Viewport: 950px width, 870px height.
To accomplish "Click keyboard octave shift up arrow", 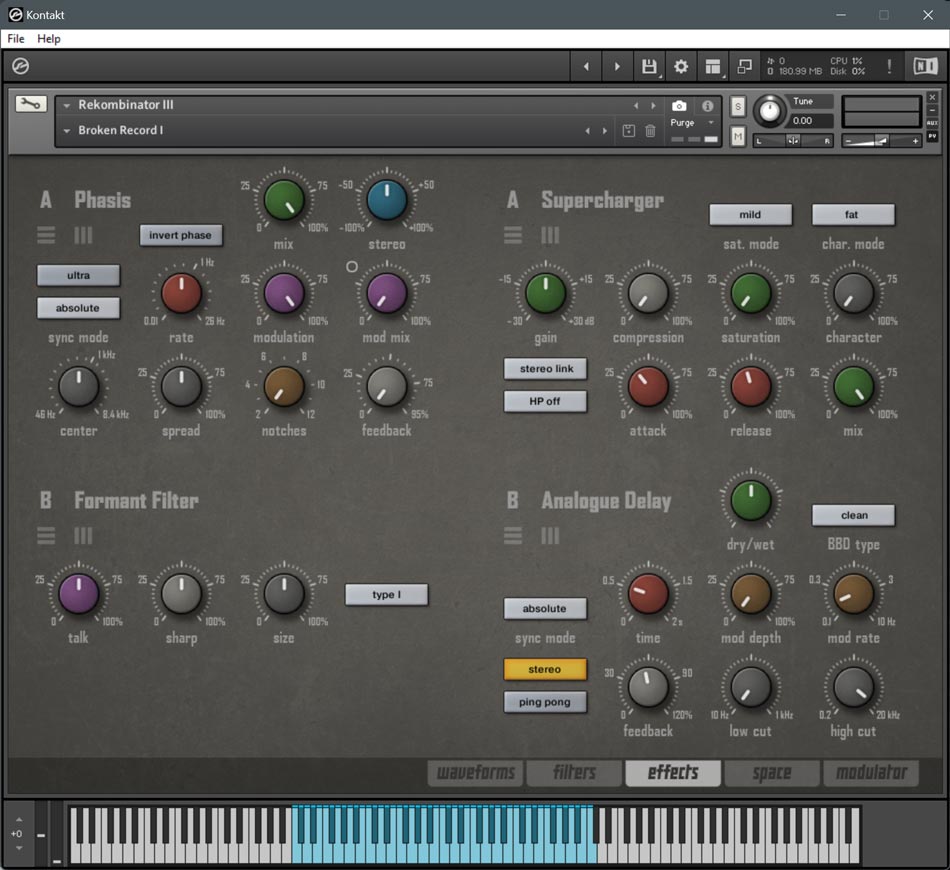I will [x=19, y=820].
